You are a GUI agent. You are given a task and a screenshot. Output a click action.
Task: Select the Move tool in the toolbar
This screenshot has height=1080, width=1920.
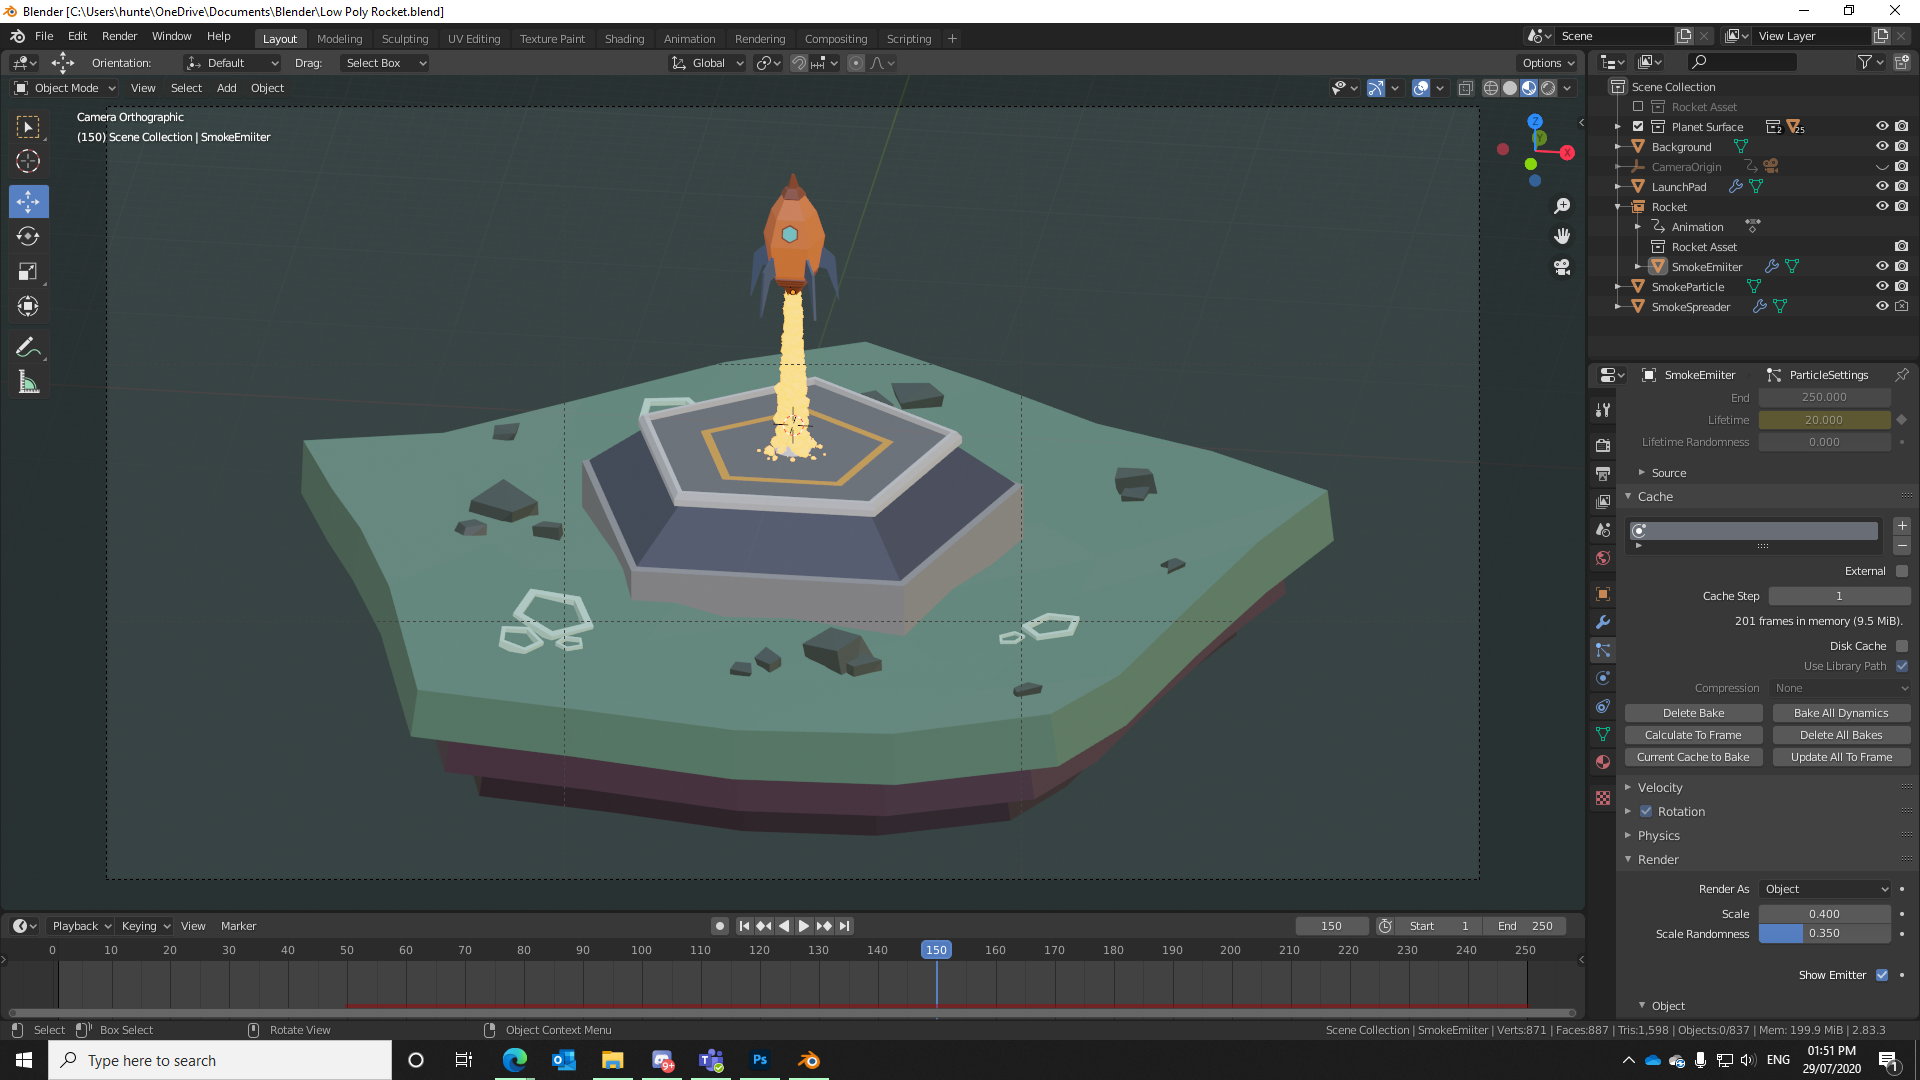(28, 201)
